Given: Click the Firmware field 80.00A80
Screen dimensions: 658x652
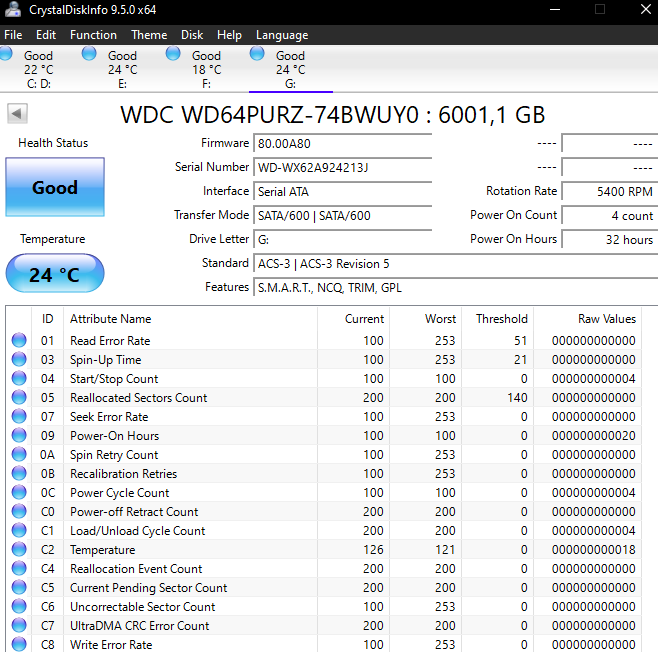Looking at the screenshot, I should pyautogui.click(x=342, y=143).
